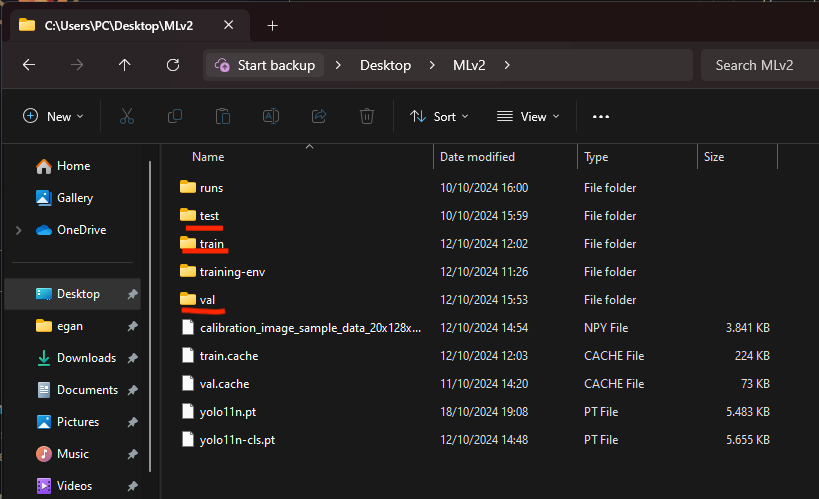819x499 pixels.
Task: Click the Start backup button
Action: pyautogui.click(x=265, y=65)
